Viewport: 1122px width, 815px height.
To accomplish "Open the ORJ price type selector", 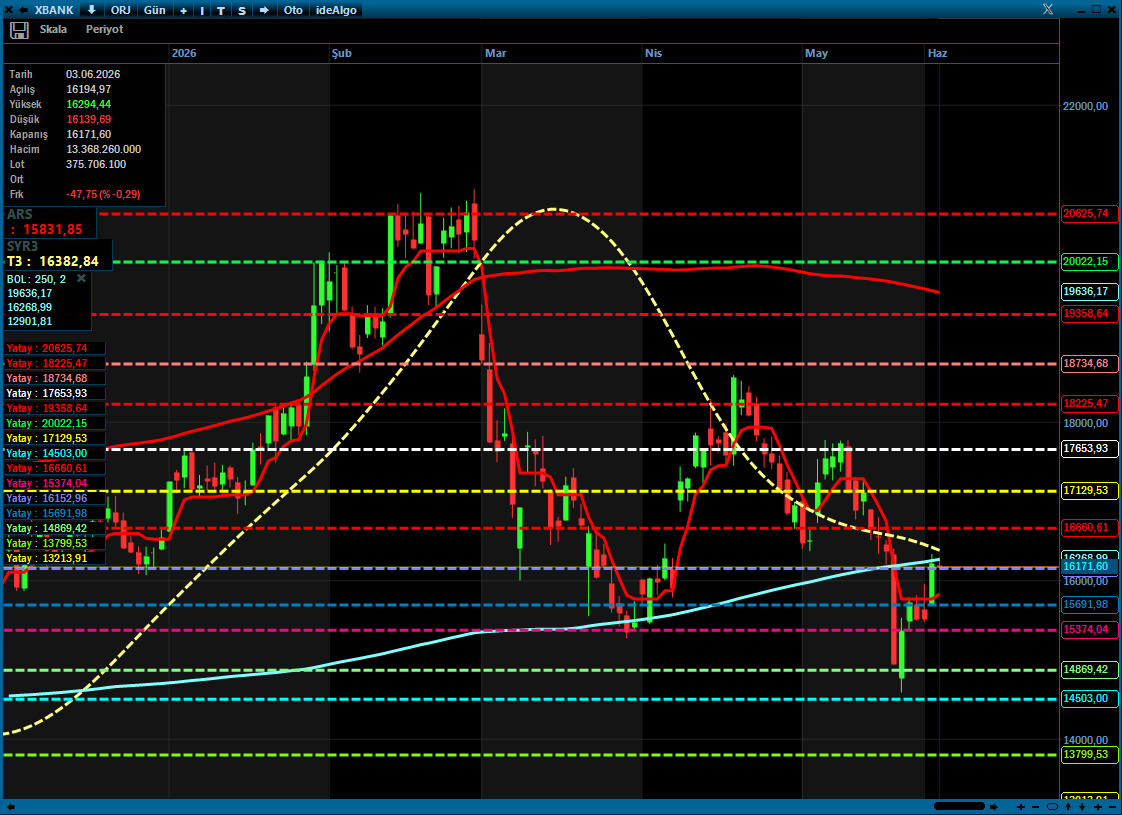I will point(121,10).
